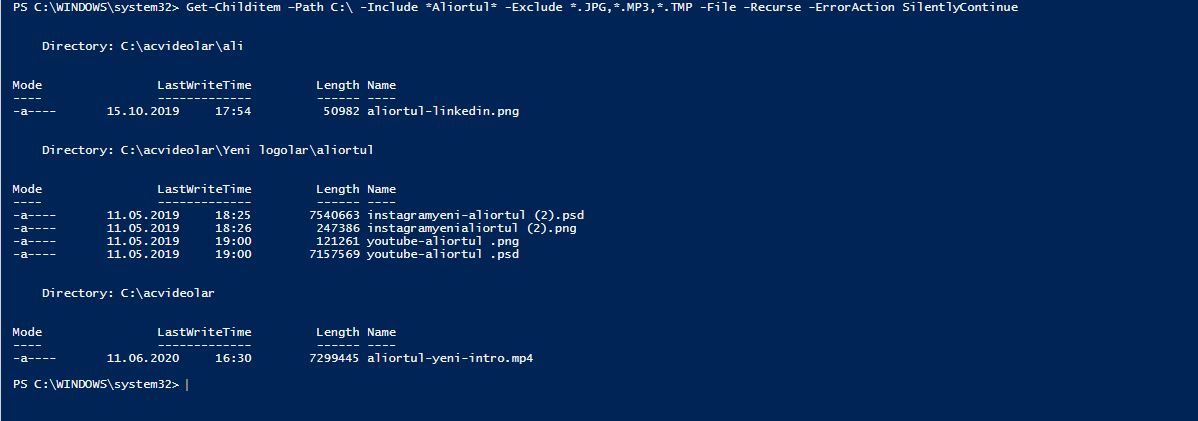1198x421 pixels.
Task: Click the first LastWriteTime column header
Action: [204, 85]
